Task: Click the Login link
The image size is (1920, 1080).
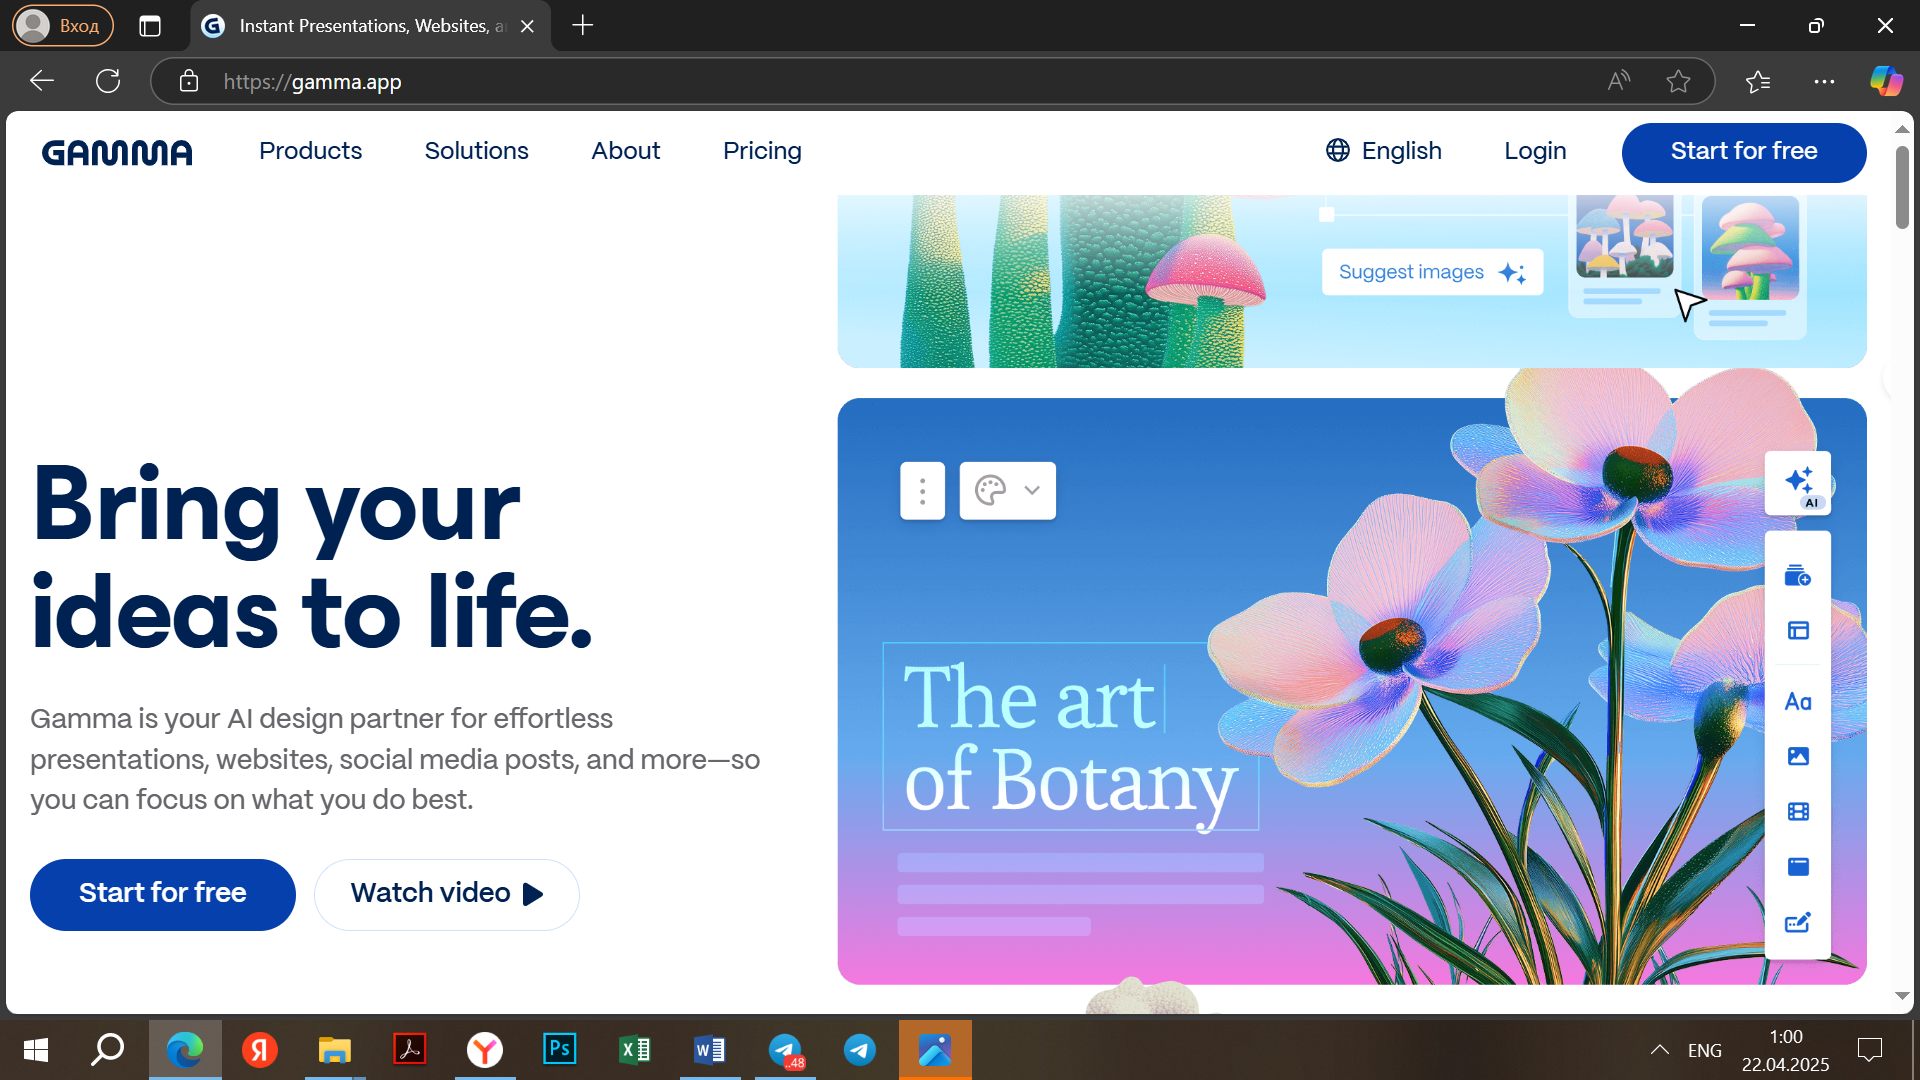Action: point(1535,151)
